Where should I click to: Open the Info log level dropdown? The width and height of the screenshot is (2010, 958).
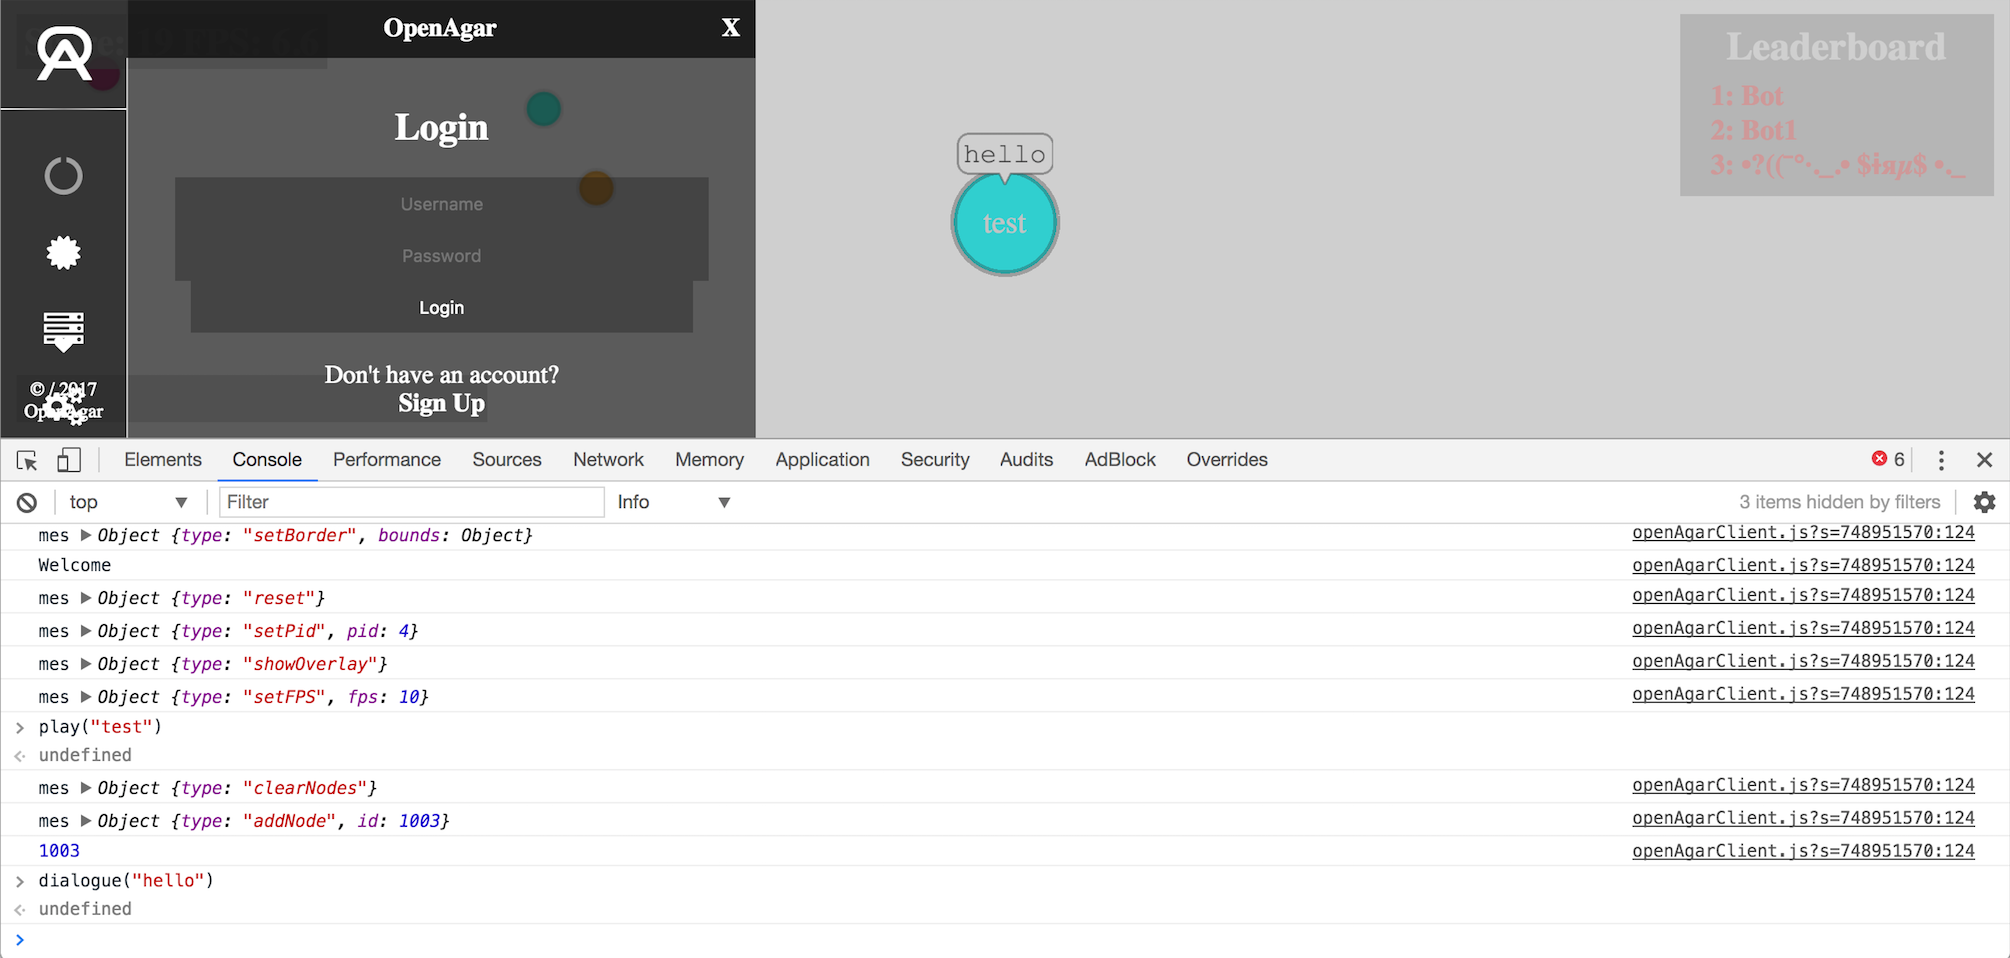coord(673,501)
